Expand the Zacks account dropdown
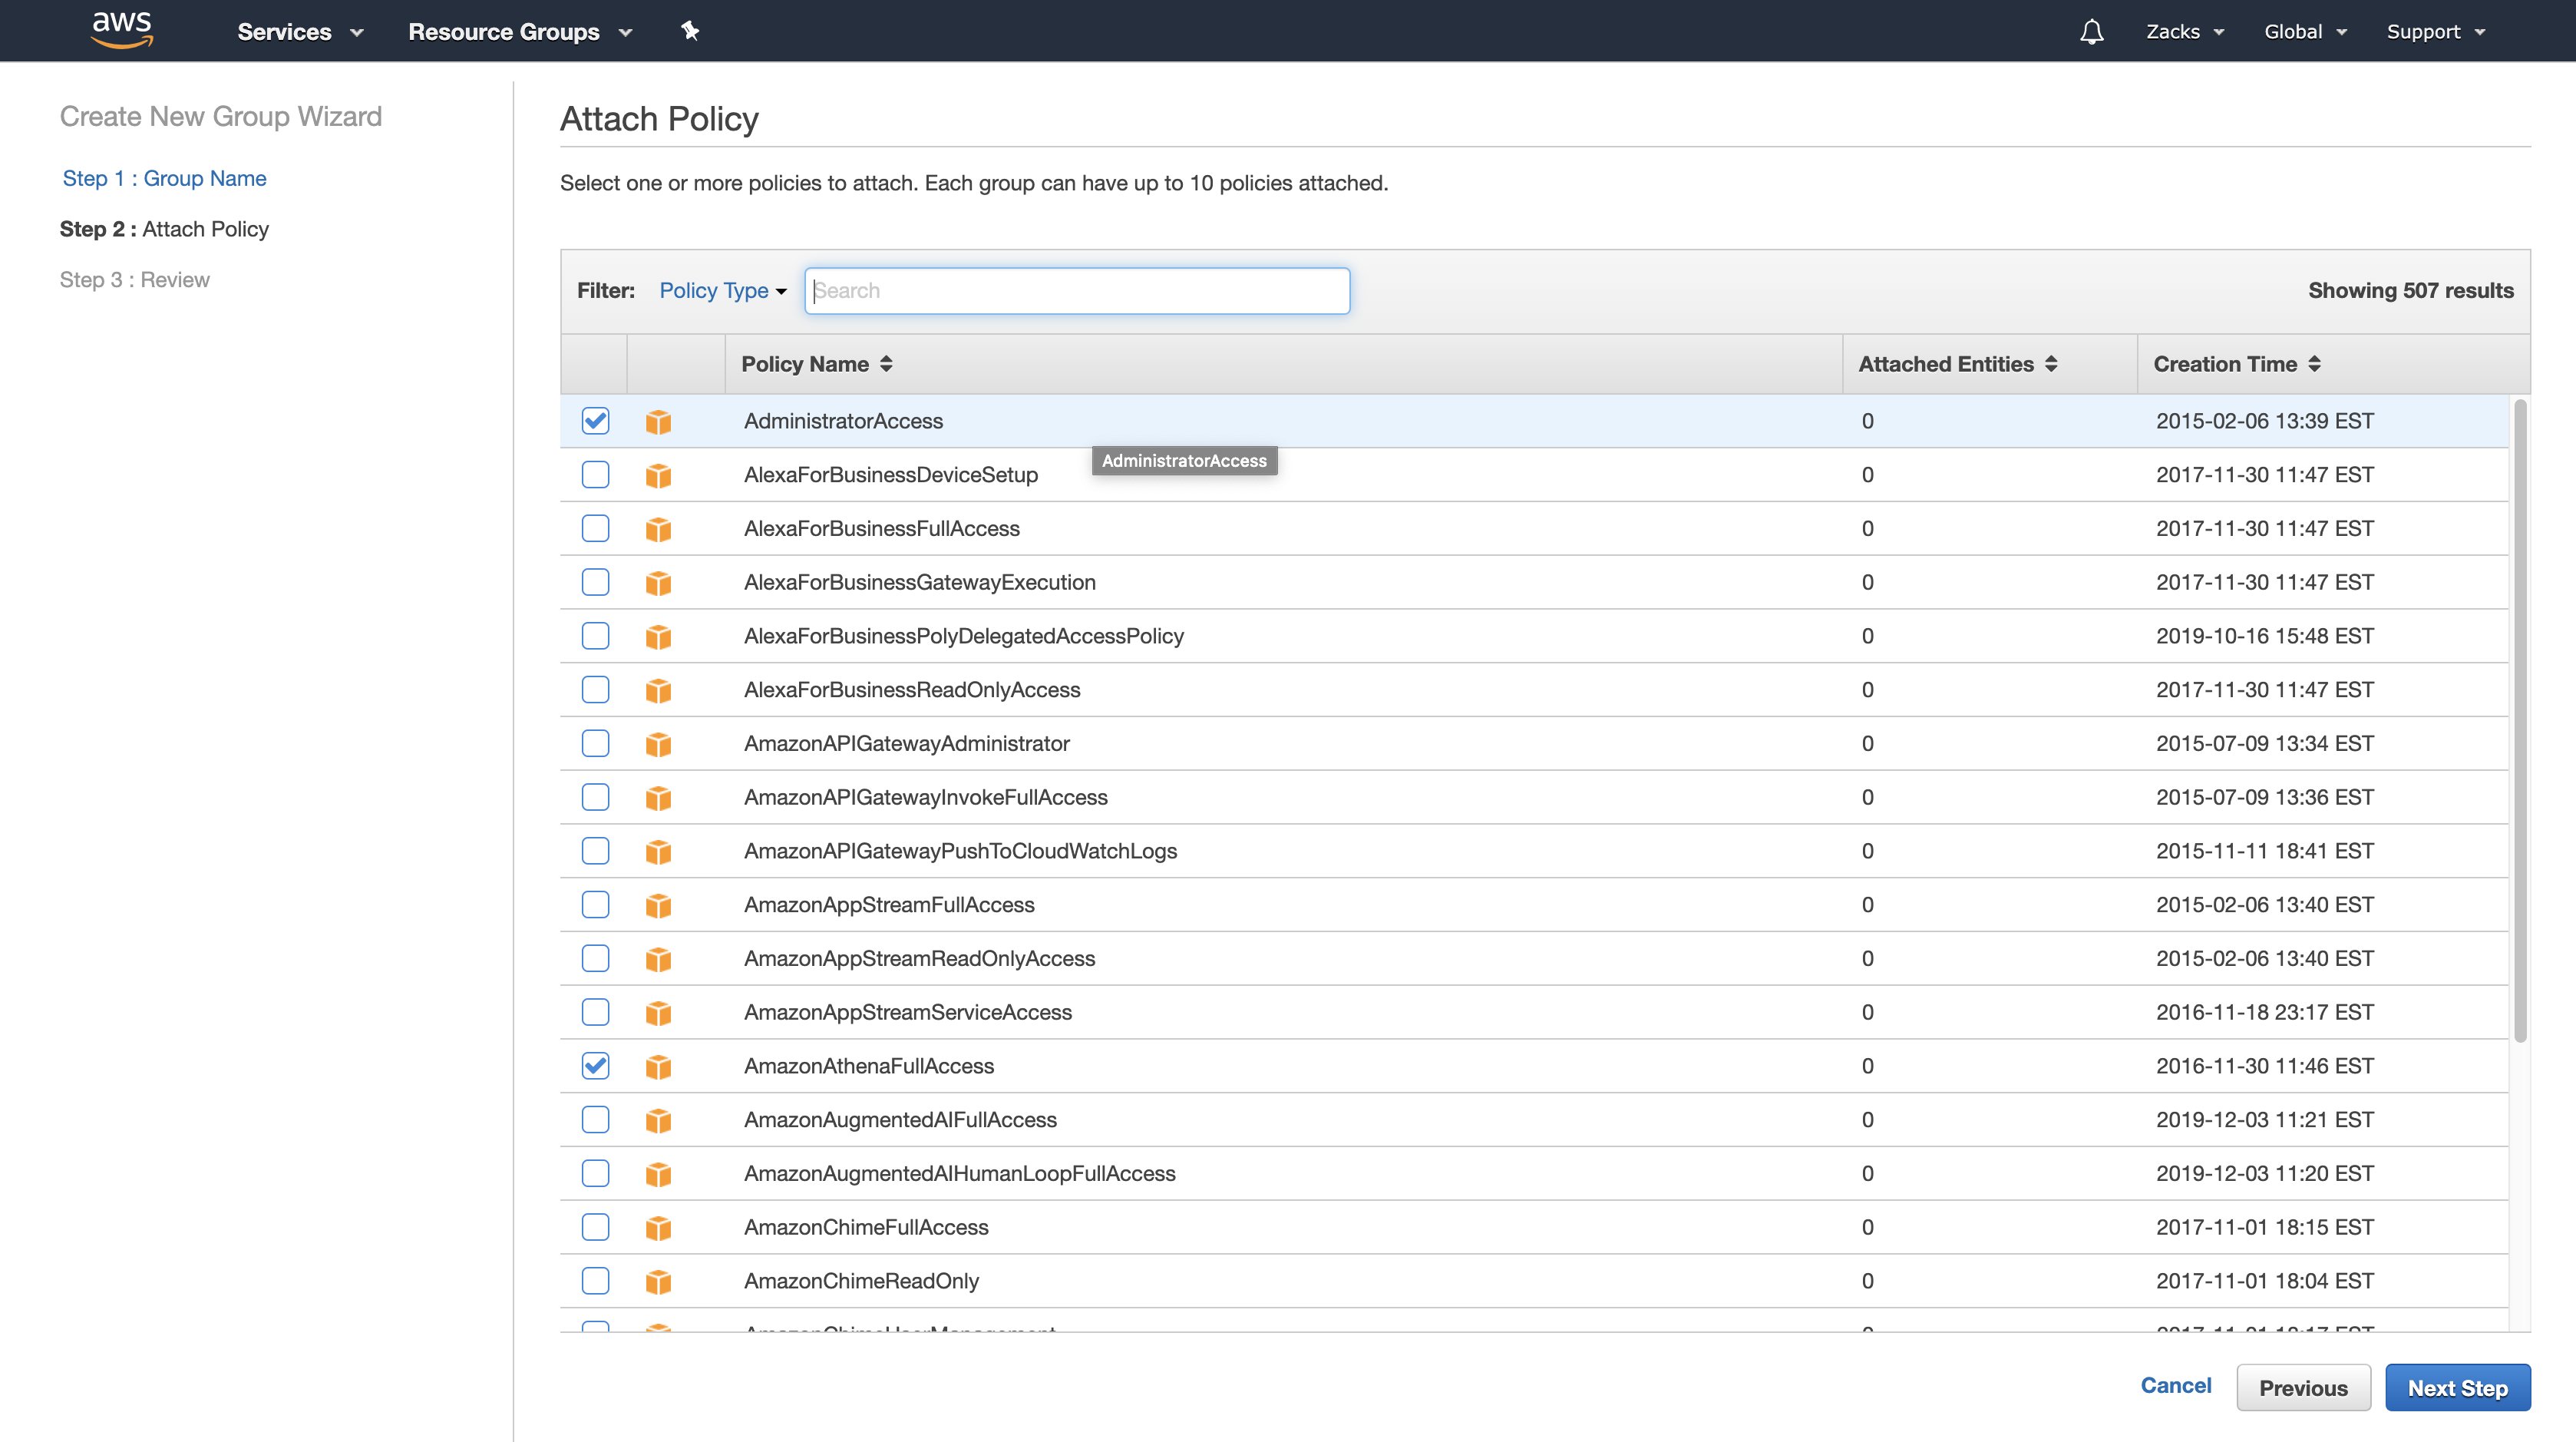 point(2184,32)
